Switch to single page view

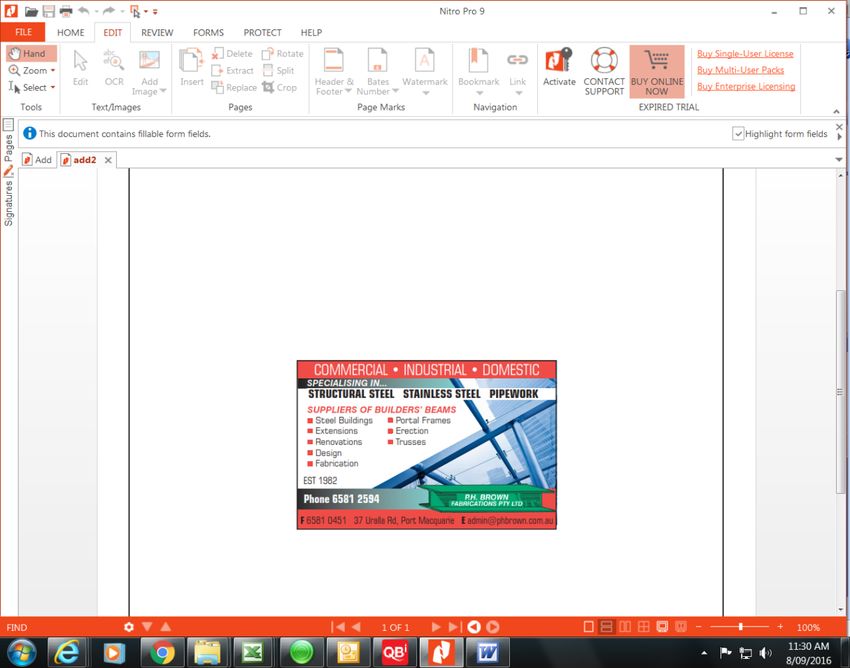588,627
